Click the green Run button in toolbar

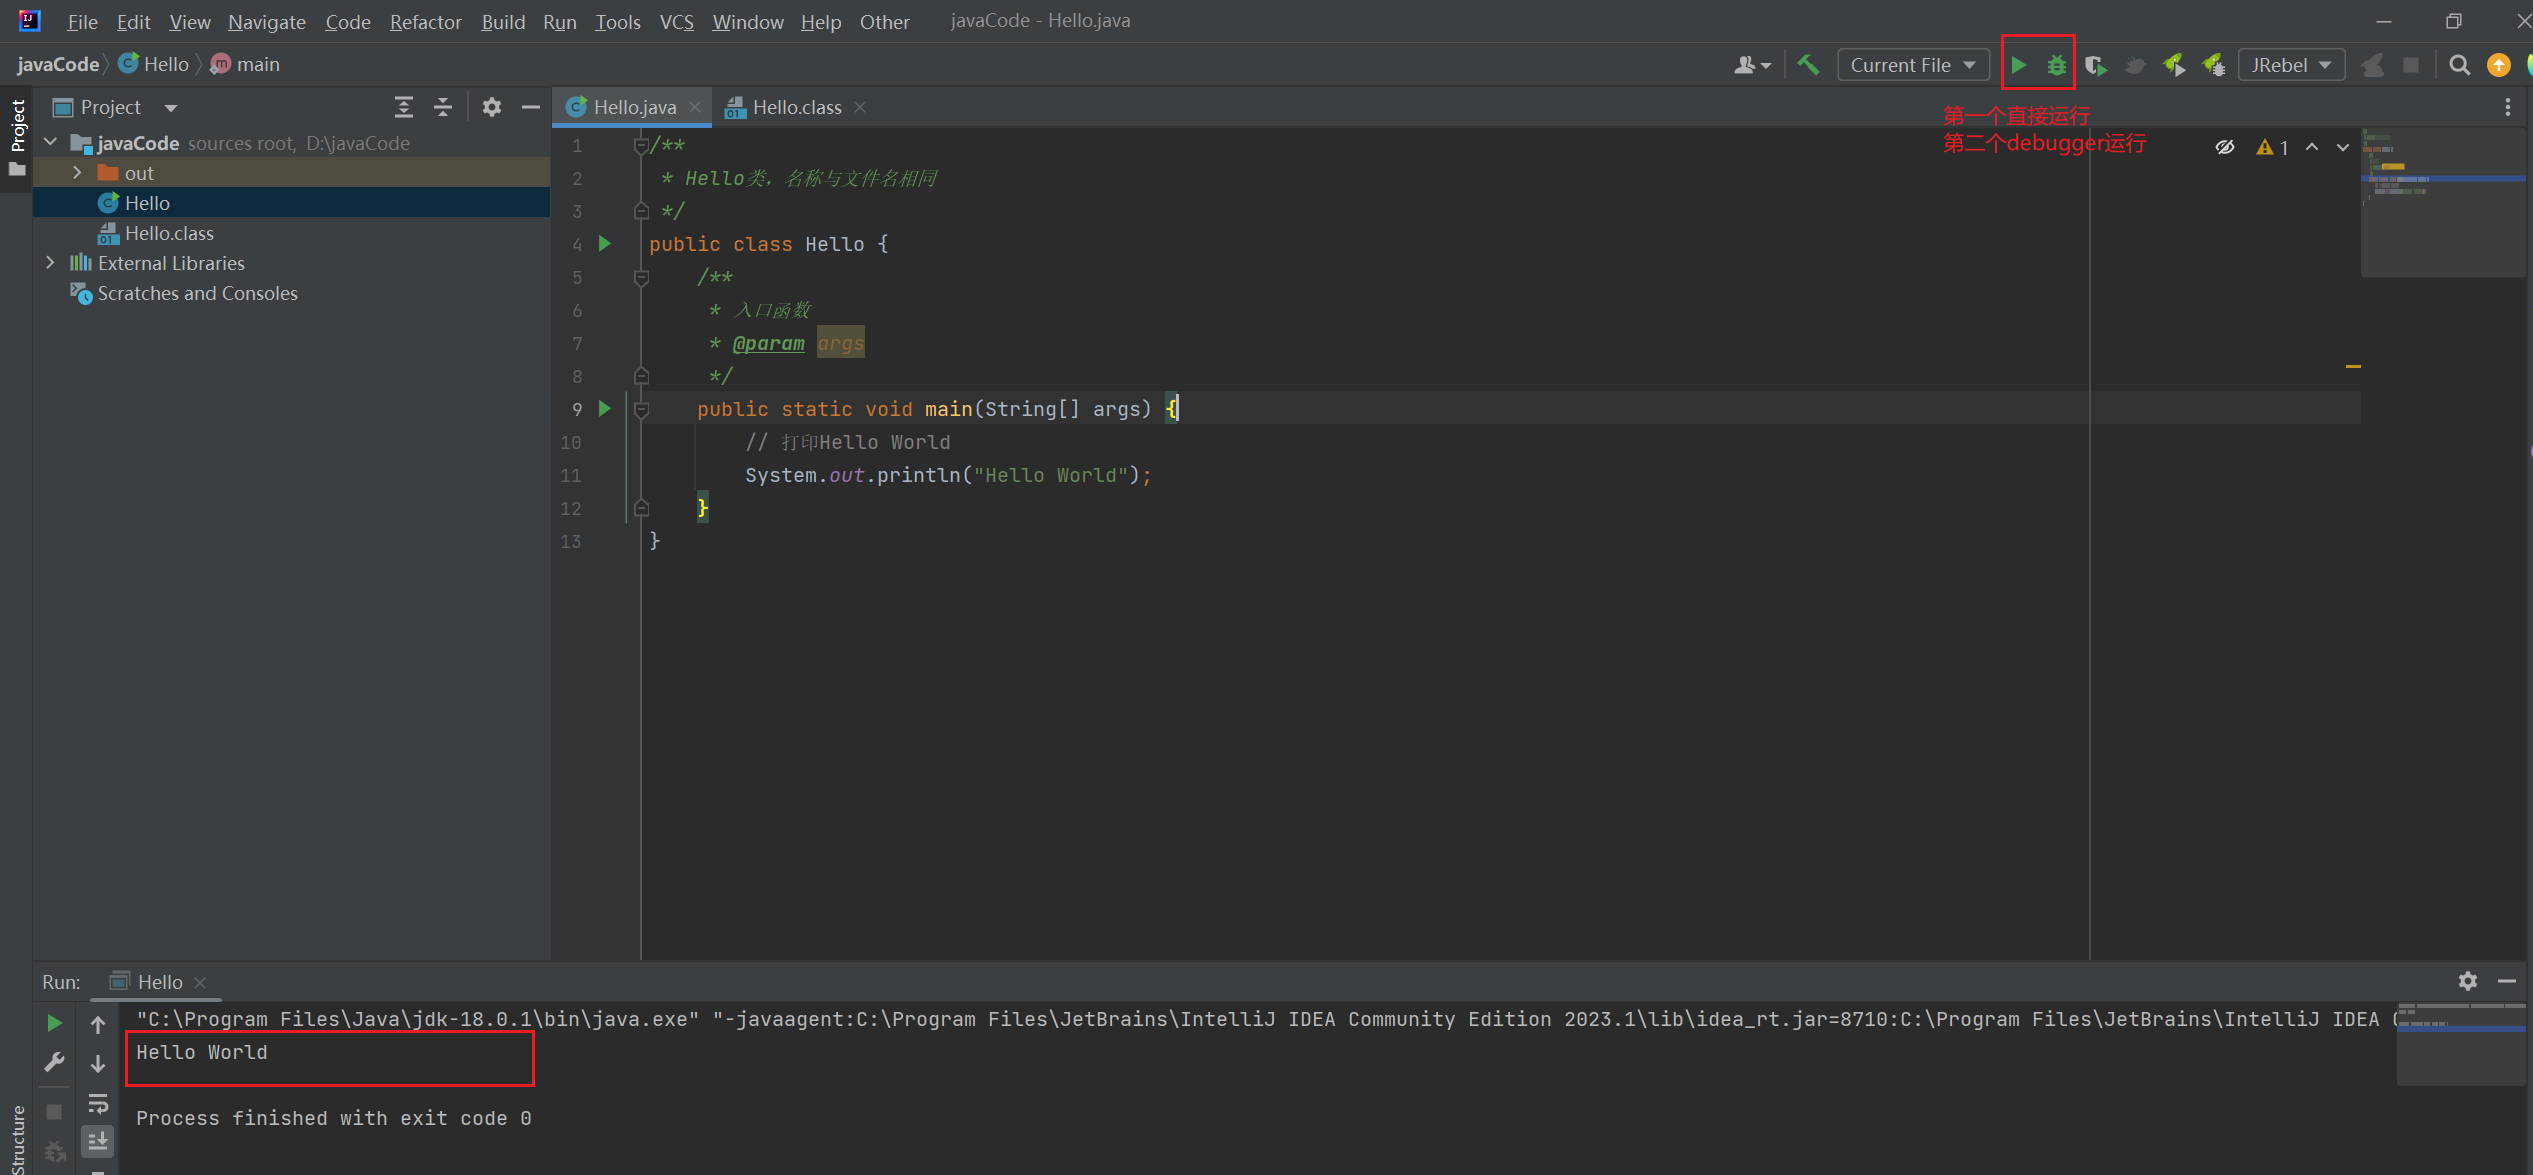pos(2018,65)
